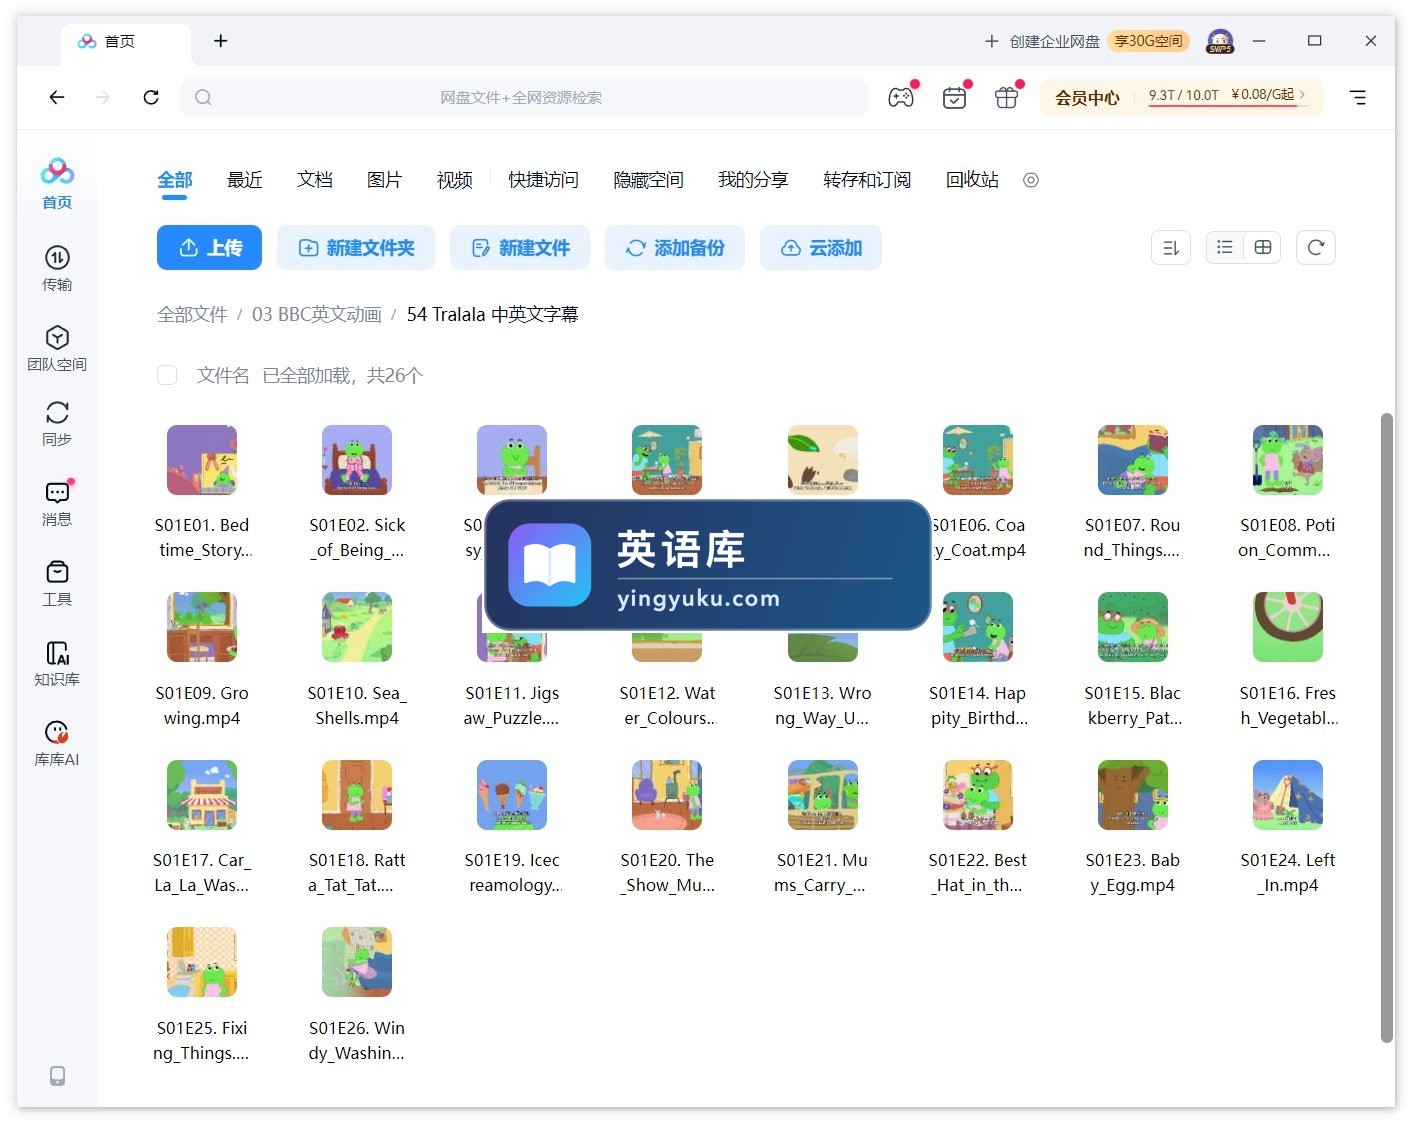Click the user avatar icon

point(1220,41)
